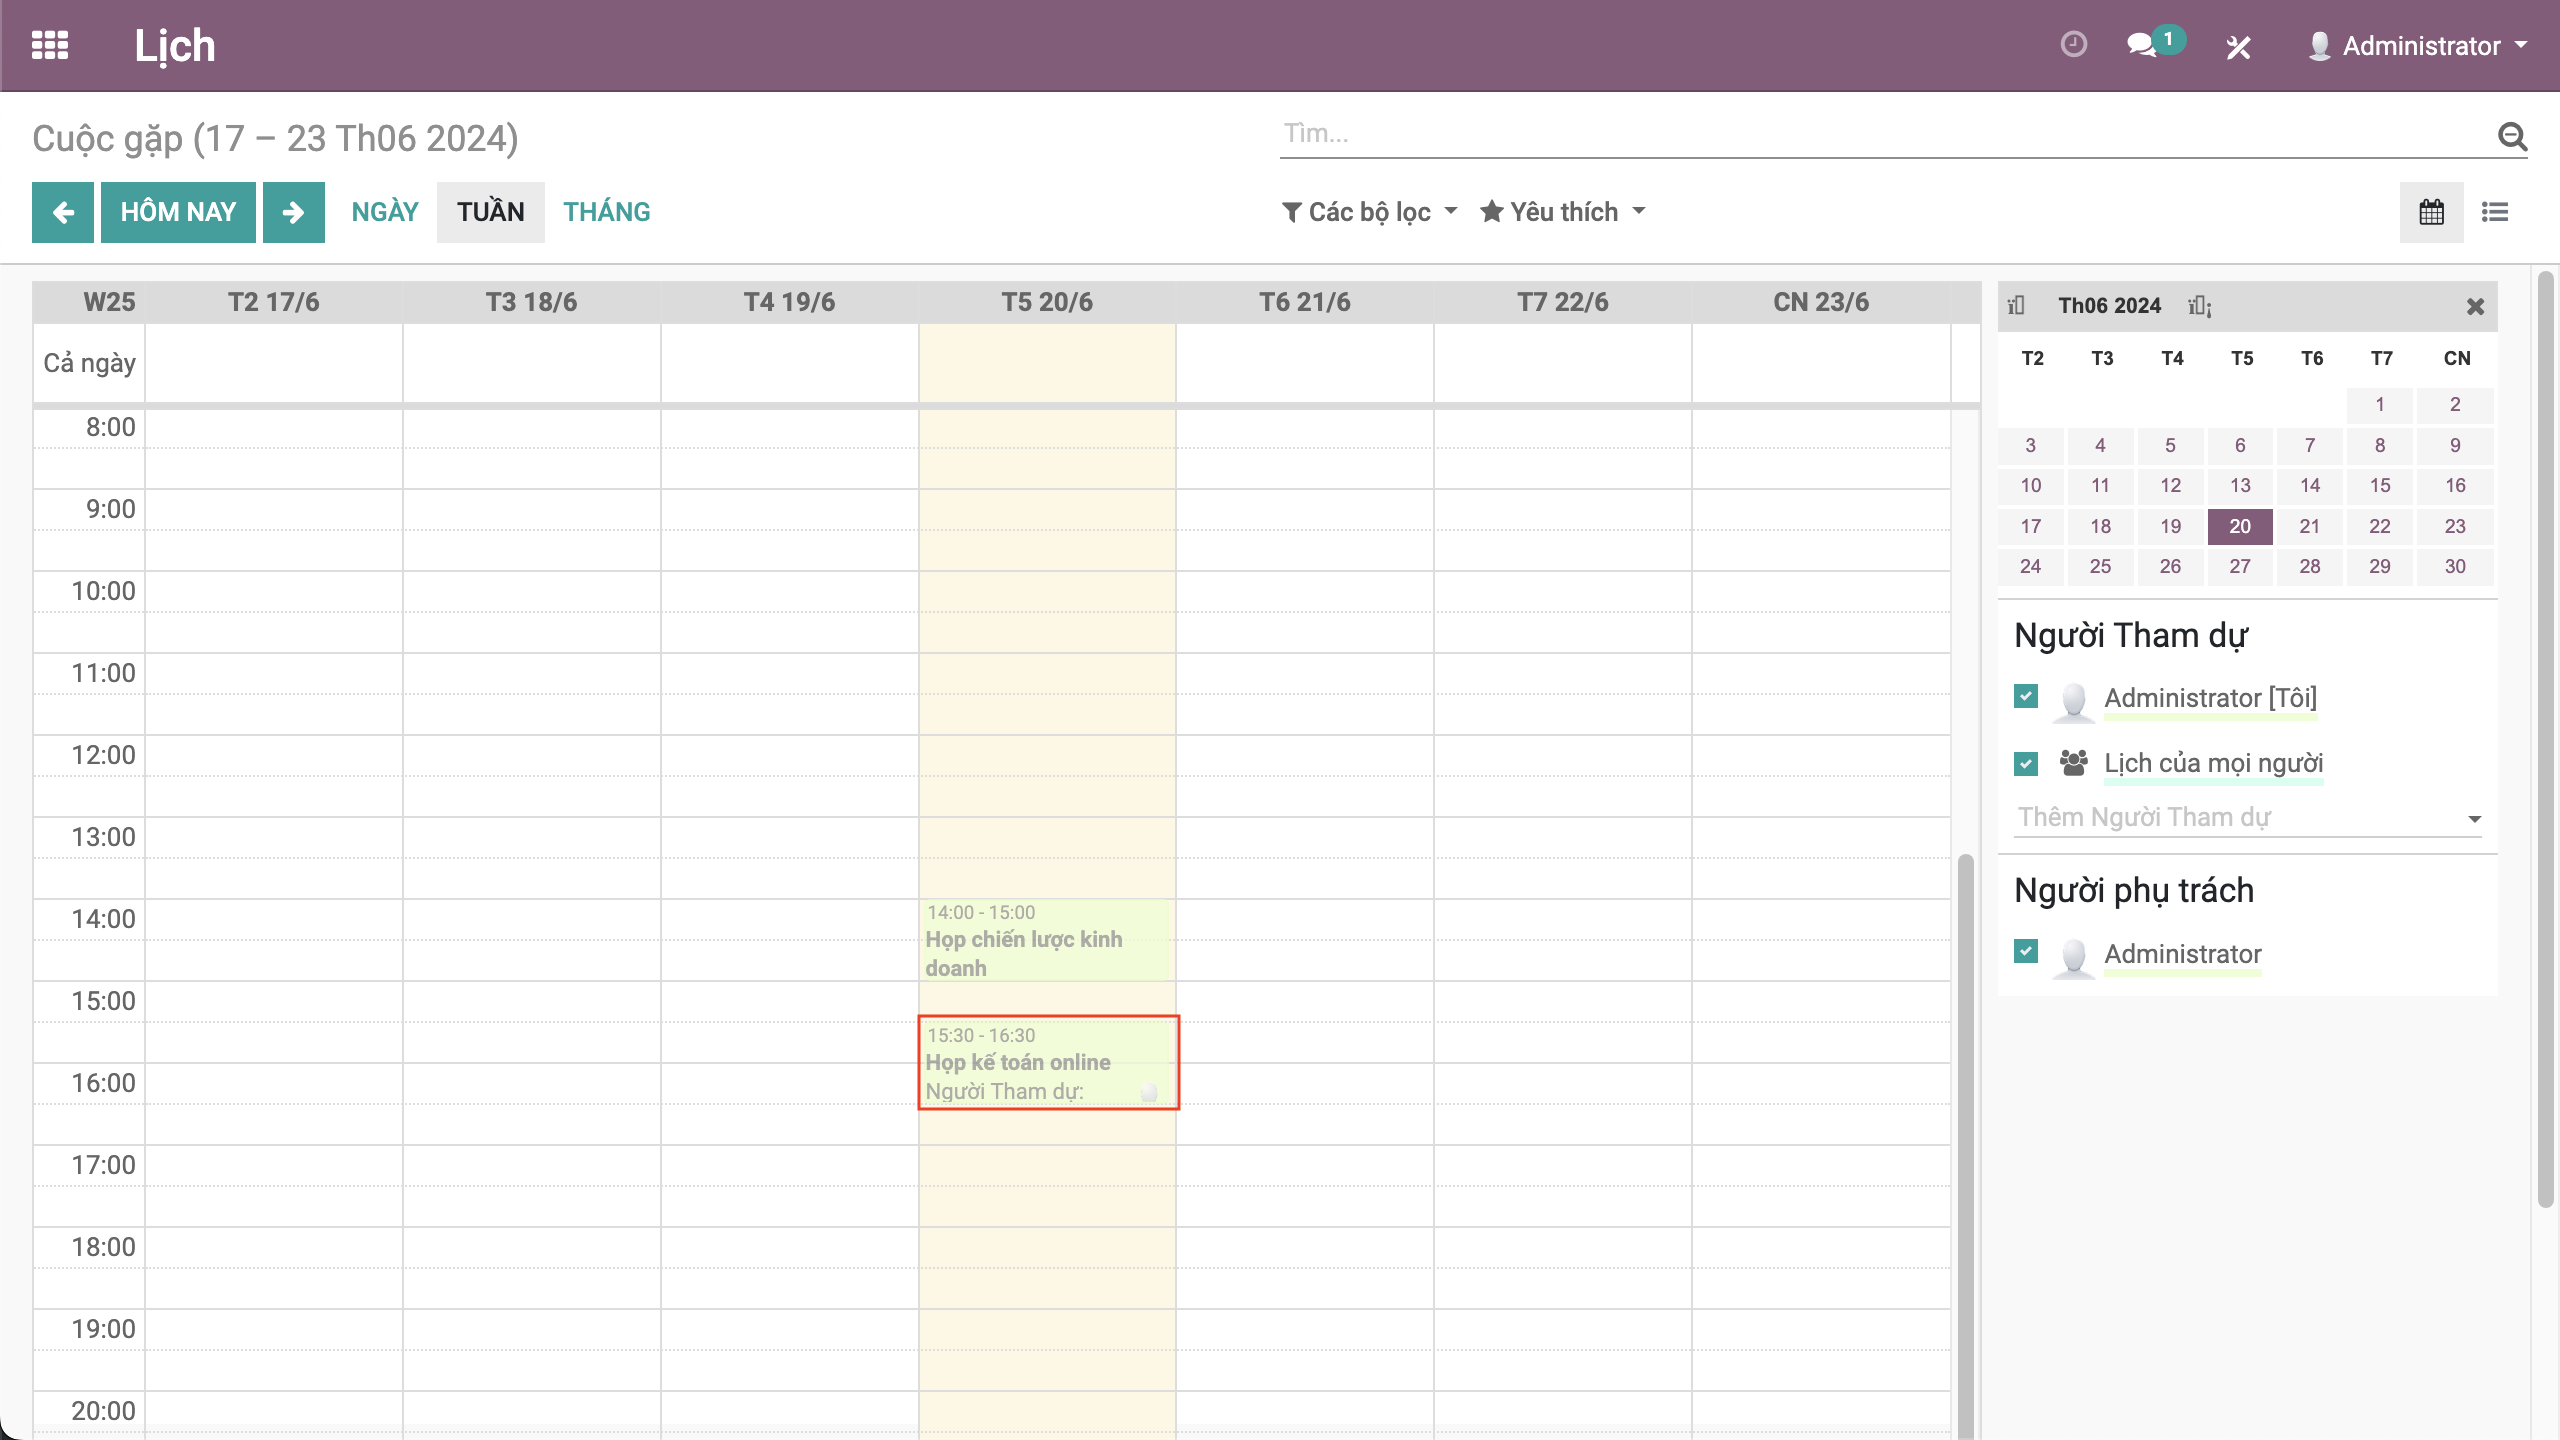Image resolution: width=2560 pixels, height=1440 pixels.
Task: Go to next week arrow
Action: click(x=293, y=212)
